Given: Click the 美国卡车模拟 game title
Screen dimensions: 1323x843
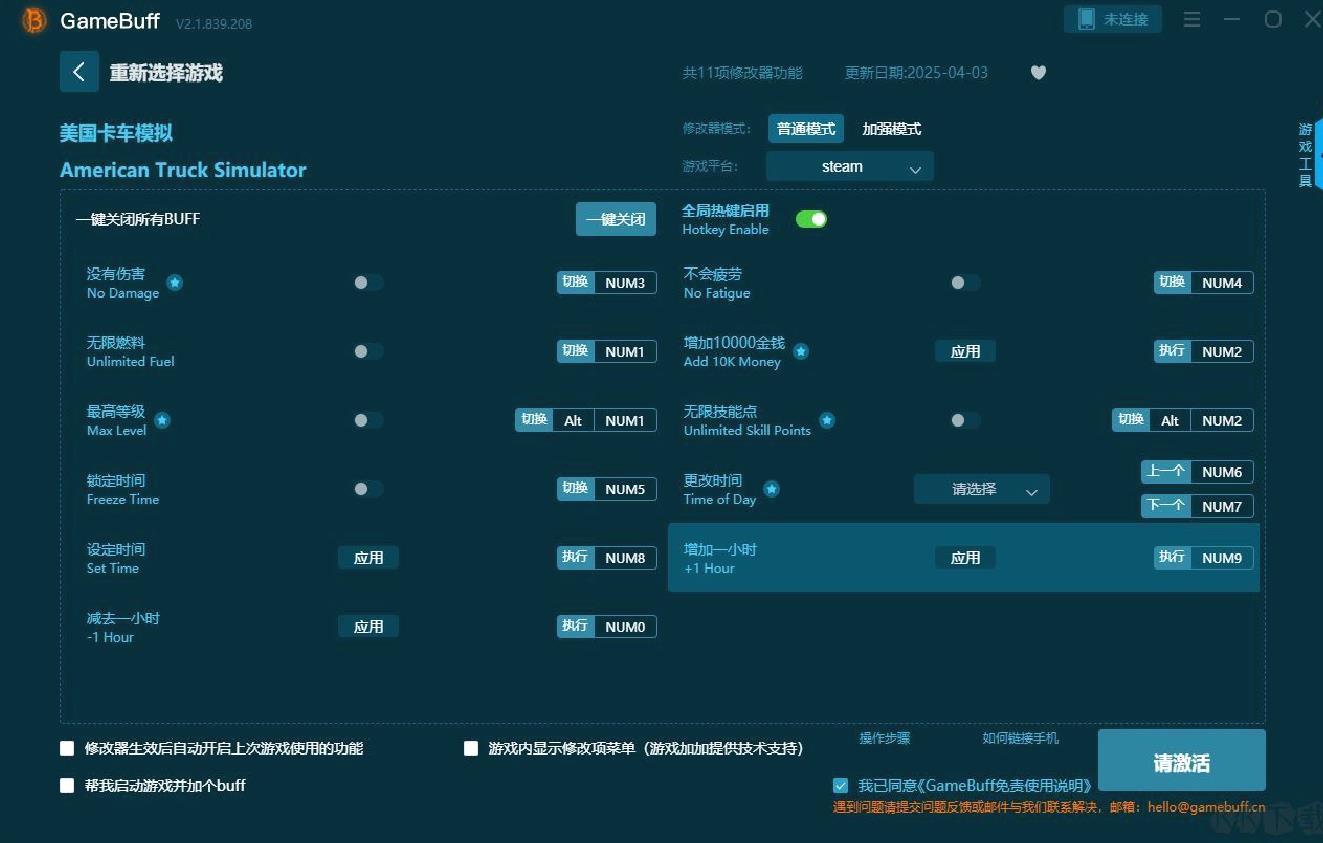Looking at the screenshot, I should pos(116,133).
